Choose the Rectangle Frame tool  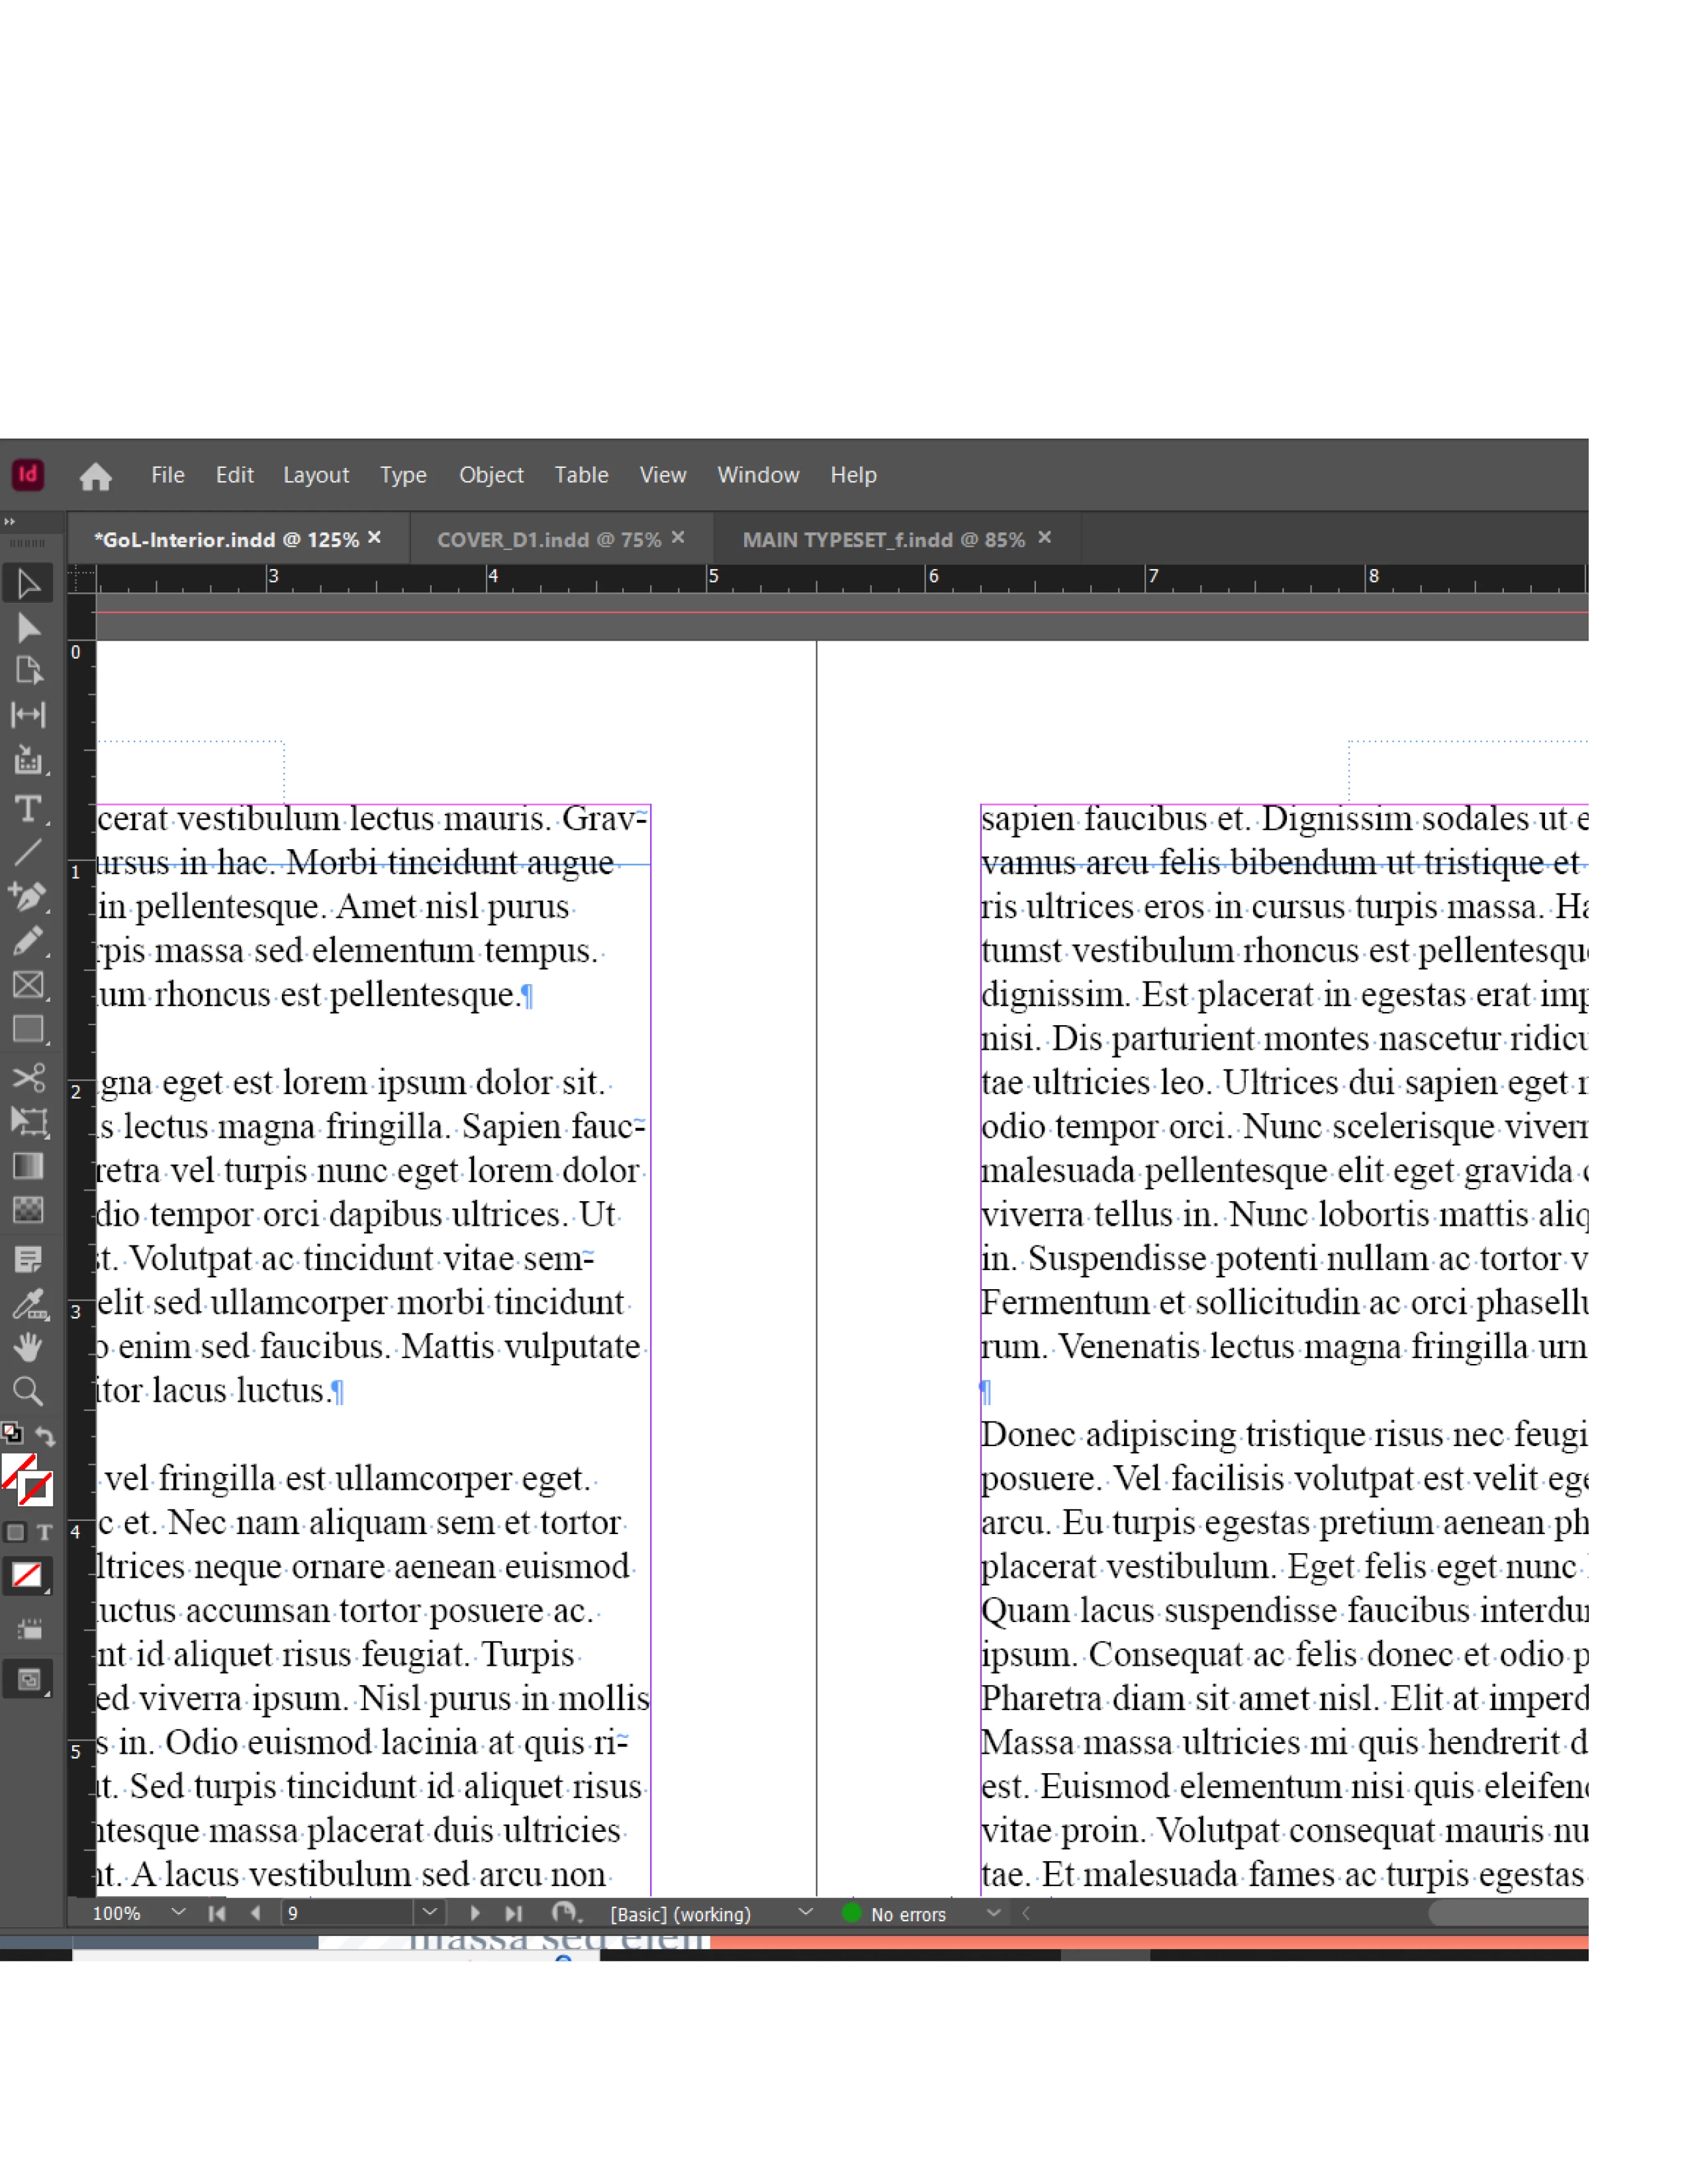[x=28, y=985]
